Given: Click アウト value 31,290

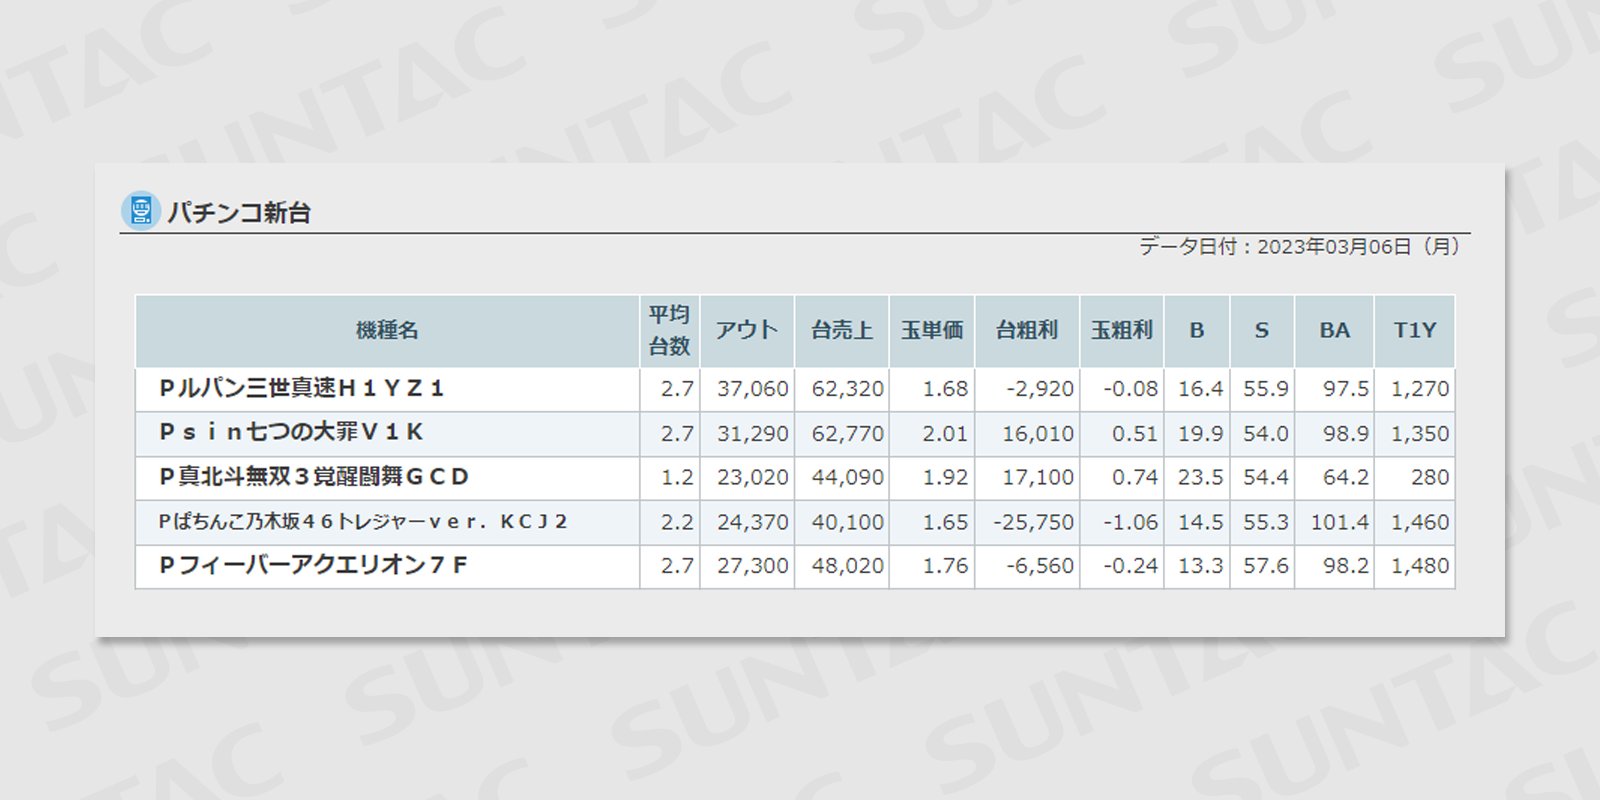Looking at the screenshot, I should [753, 434].
